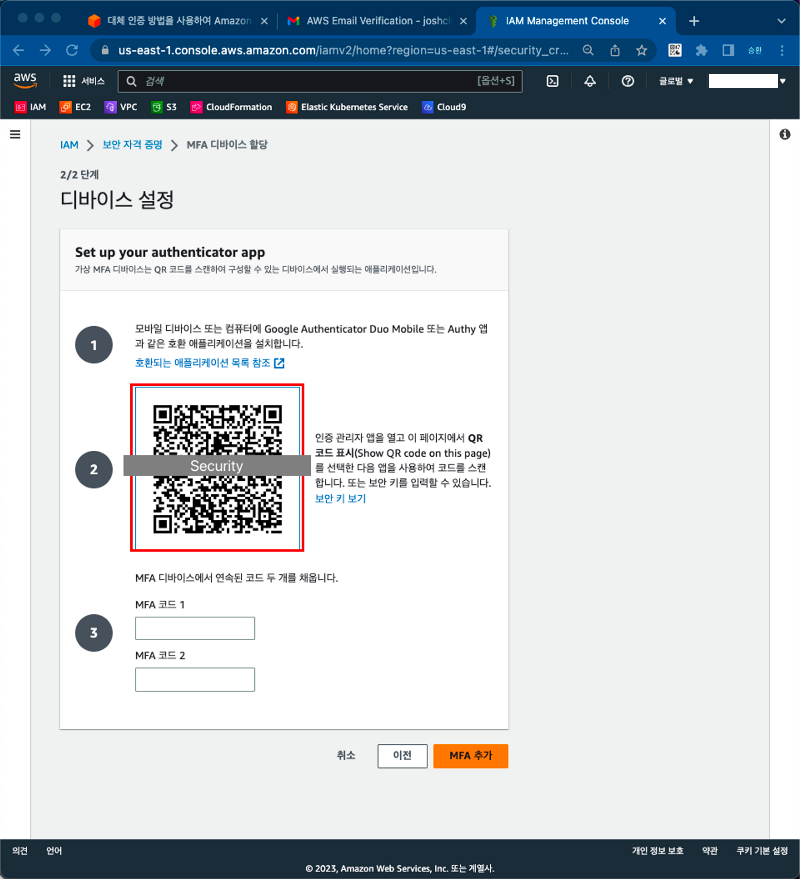Click the AWS logo home icon
Screen dimensions: 800x879
tap(25, 81)
